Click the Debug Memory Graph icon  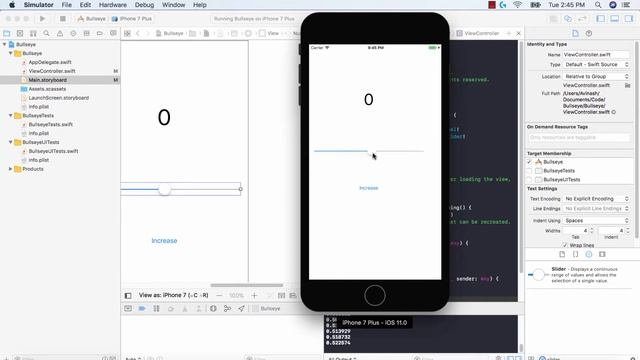[227, 309]
